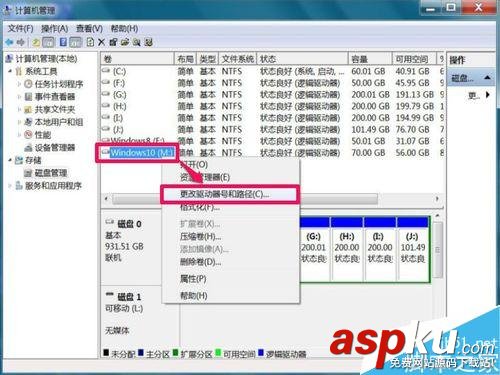This screenshot has height=375, width=500.
Task: Expand the 共享文件夹 node arrow
Action: point(19,109)
